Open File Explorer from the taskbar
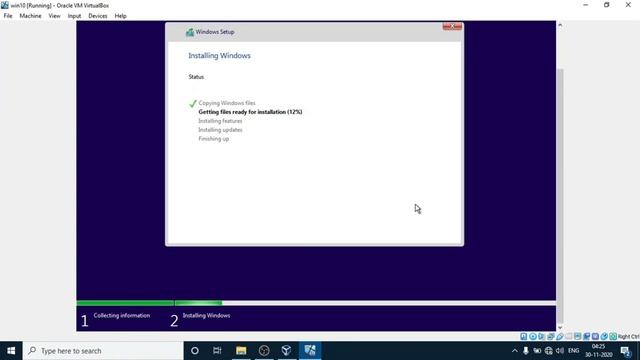This screenshot has width=640, height=360. 241,351
